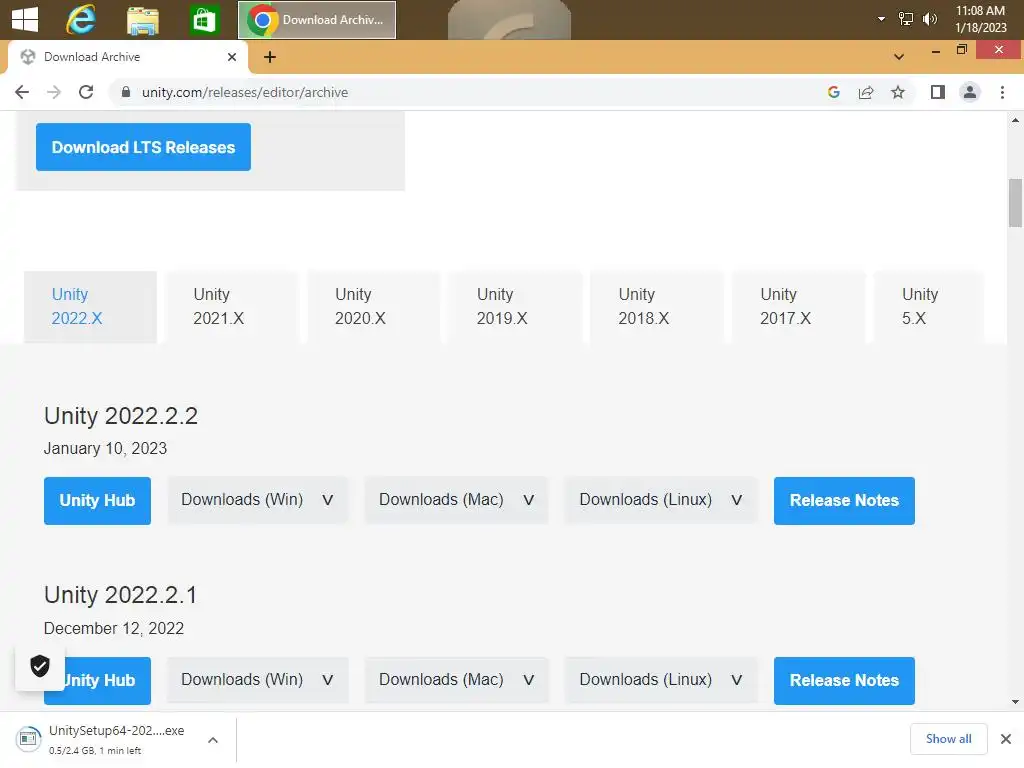Expand Downloads (Linux) for Unity 2022.2.2
The height and width of the screenshot is (768, 1024).
pos(660,500)
